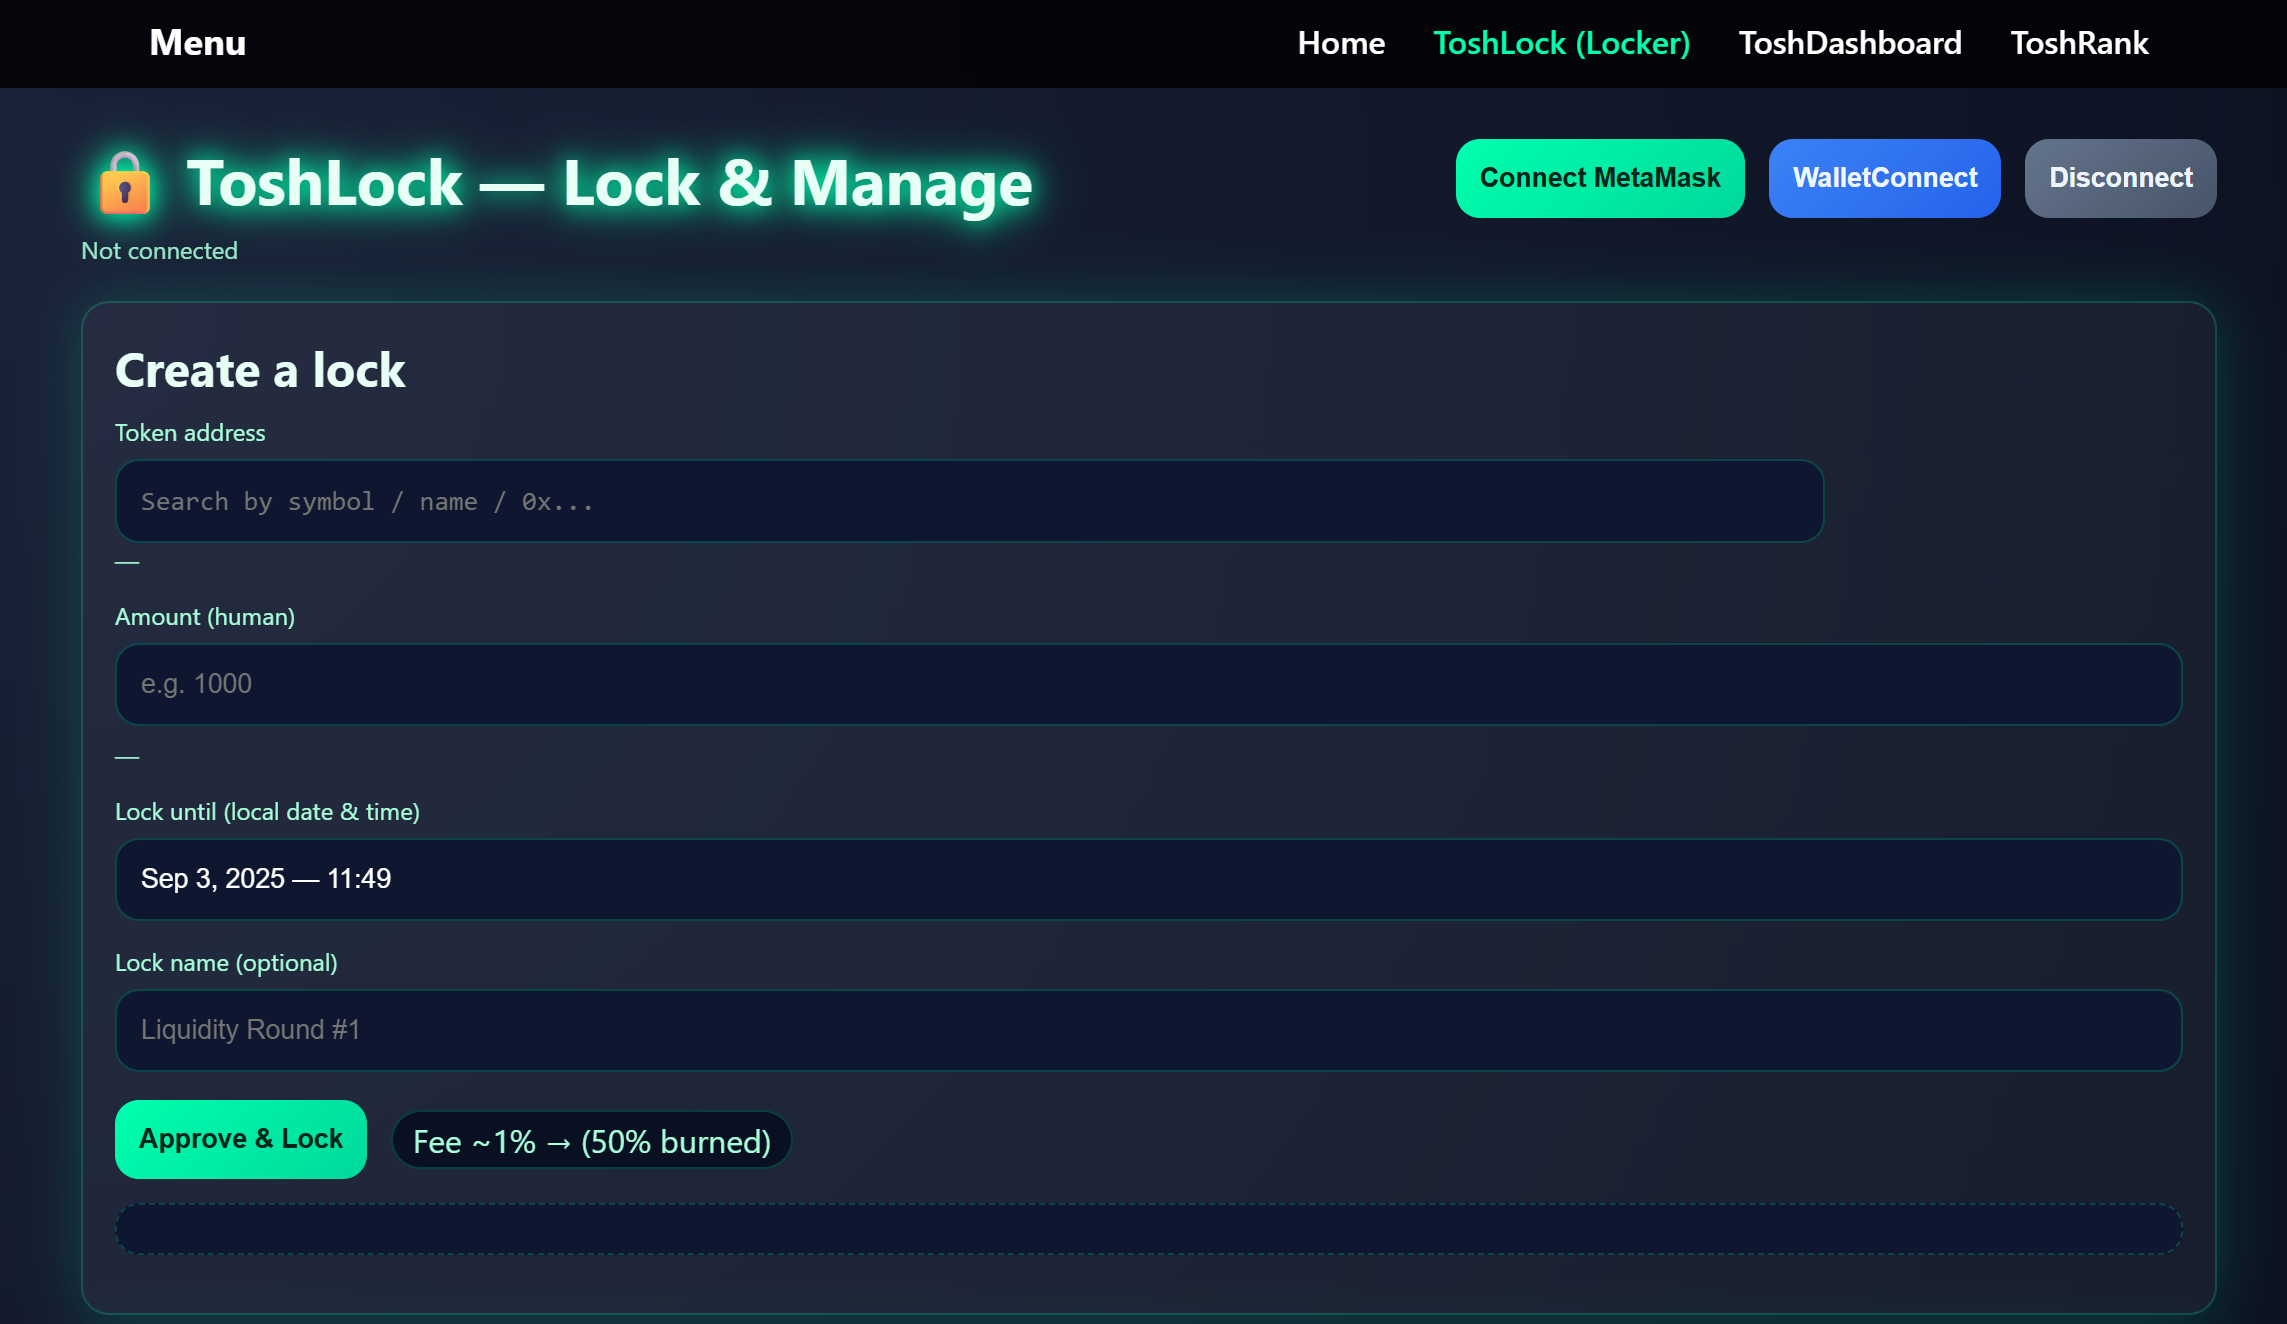2287x1324 pixels.
Task: Navigate to ToshRank
Action: (2078, 43)
